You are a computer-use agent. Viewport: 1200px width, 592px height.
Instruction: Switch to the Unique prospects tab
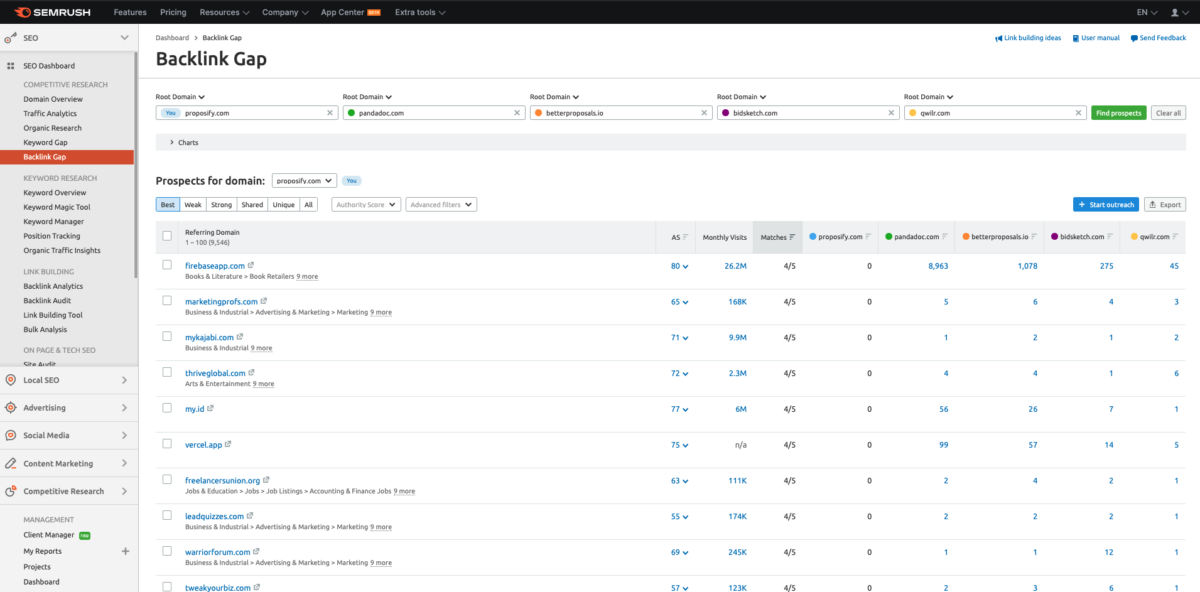coord(285,204)
